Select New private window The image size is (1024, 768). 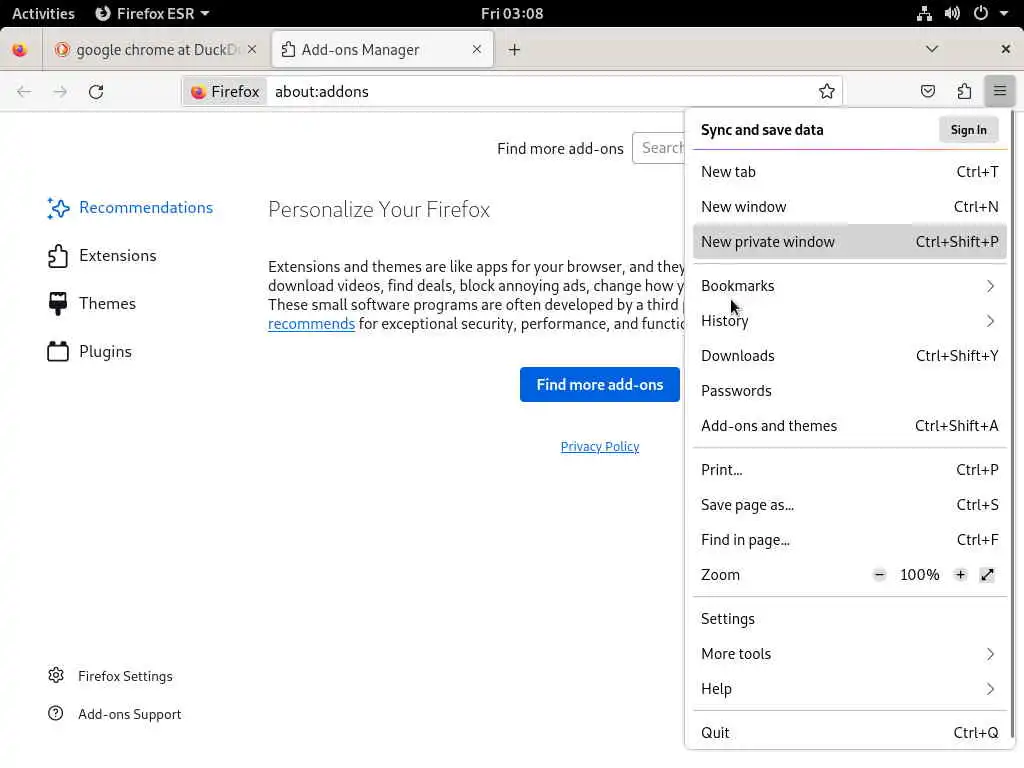tap(850, 242)
